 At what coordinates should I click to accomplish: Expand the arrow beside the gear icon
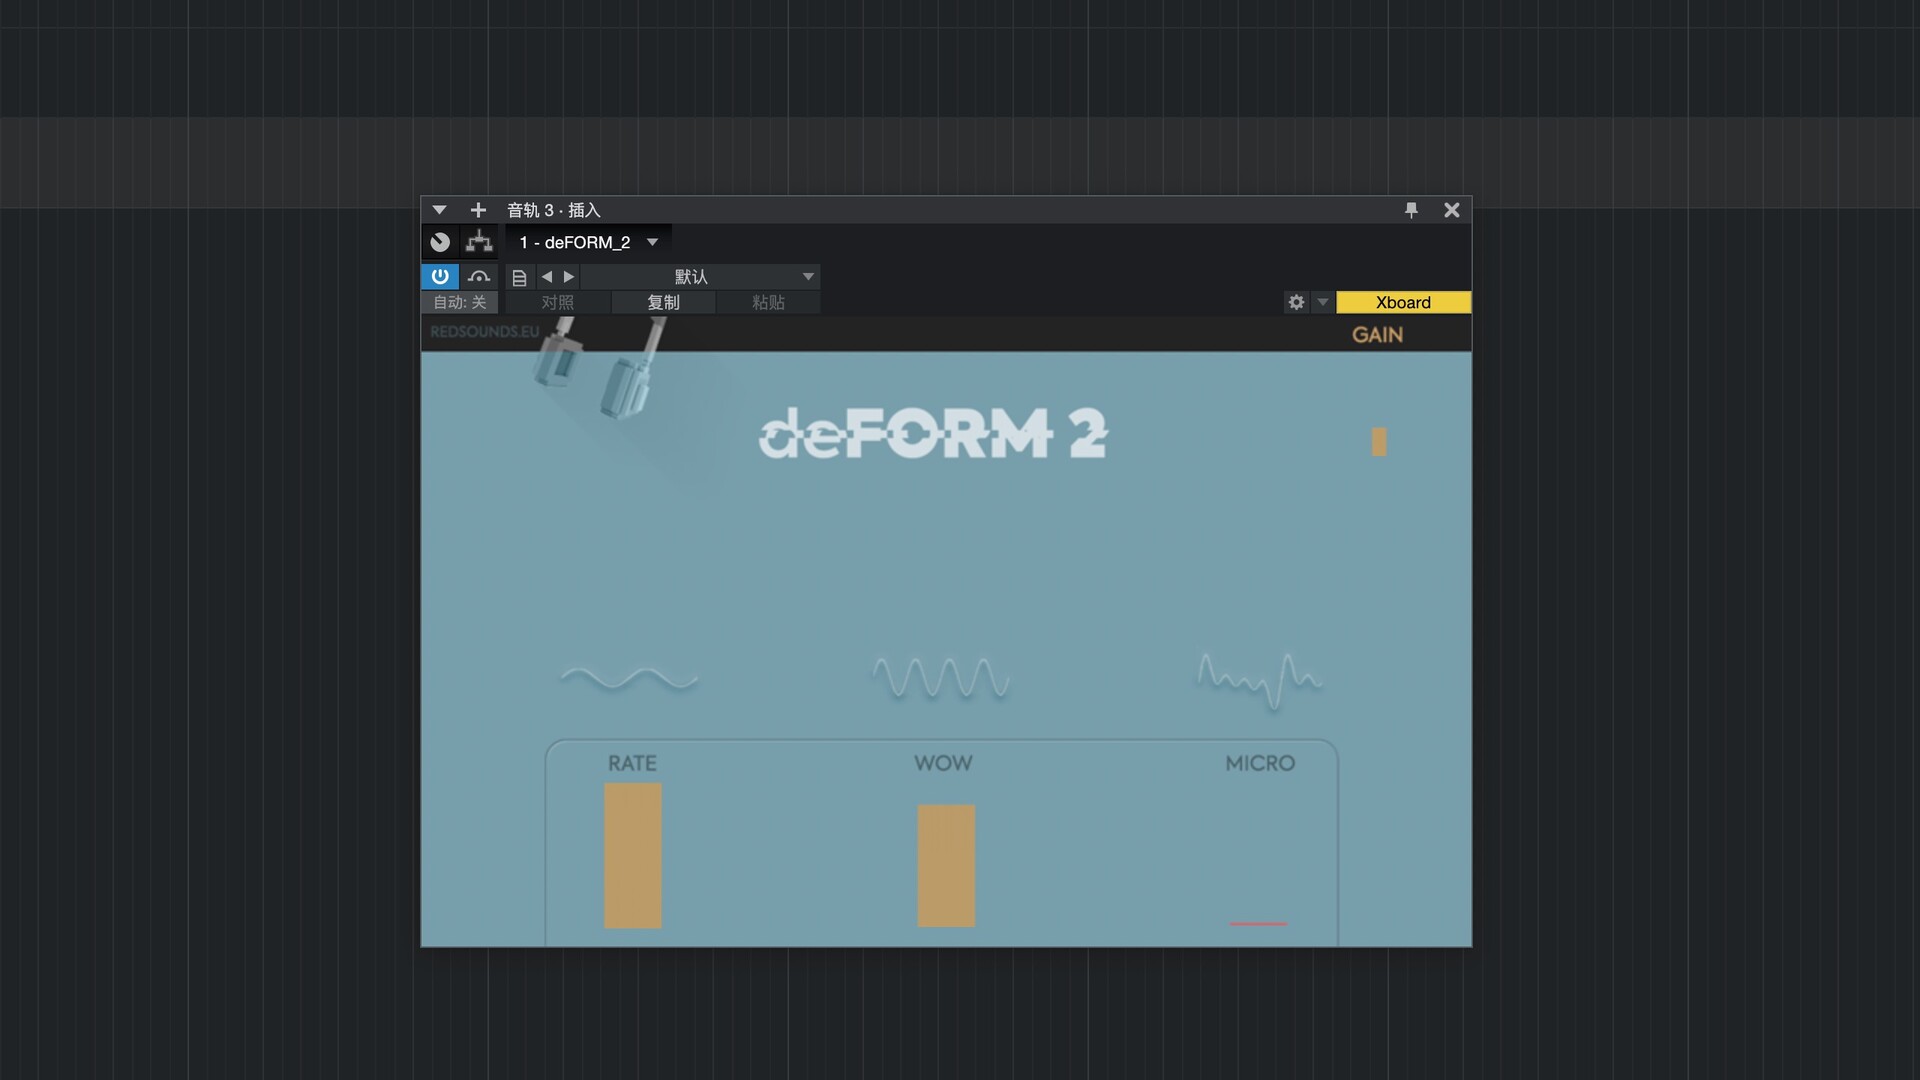point(1322,302)
